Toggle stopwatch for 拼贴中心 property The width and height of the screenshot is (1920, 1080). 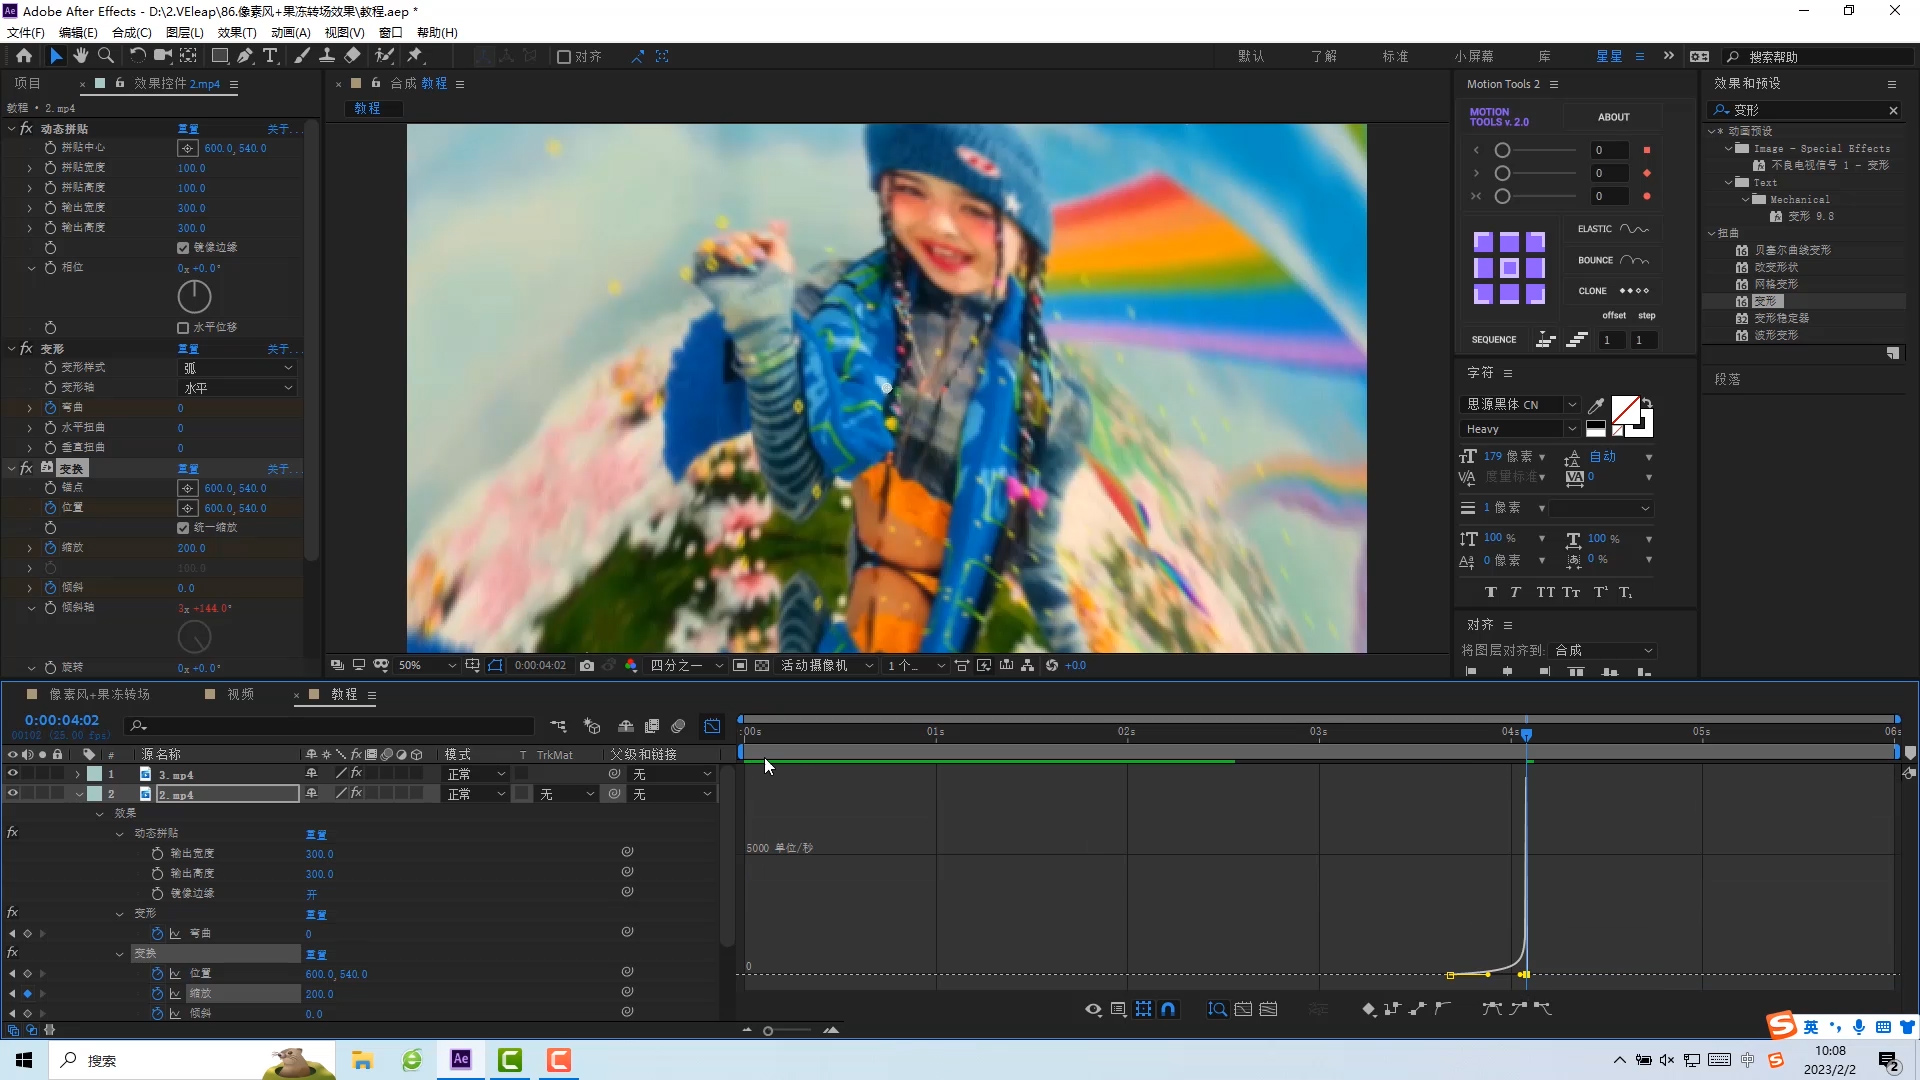click(x=50, y=148)
